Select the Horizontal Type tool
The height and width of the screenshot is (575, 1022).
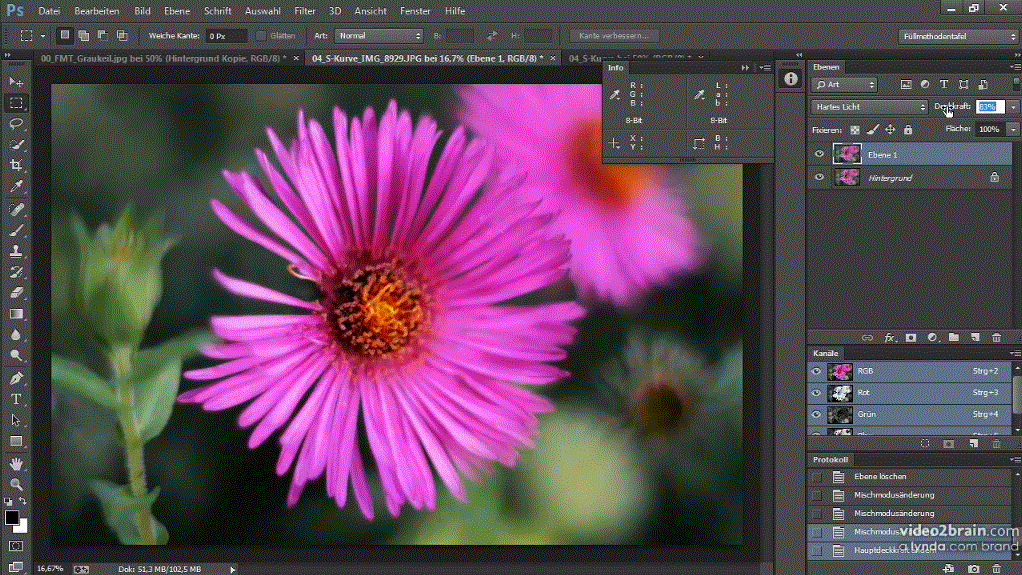coord(16,399)
